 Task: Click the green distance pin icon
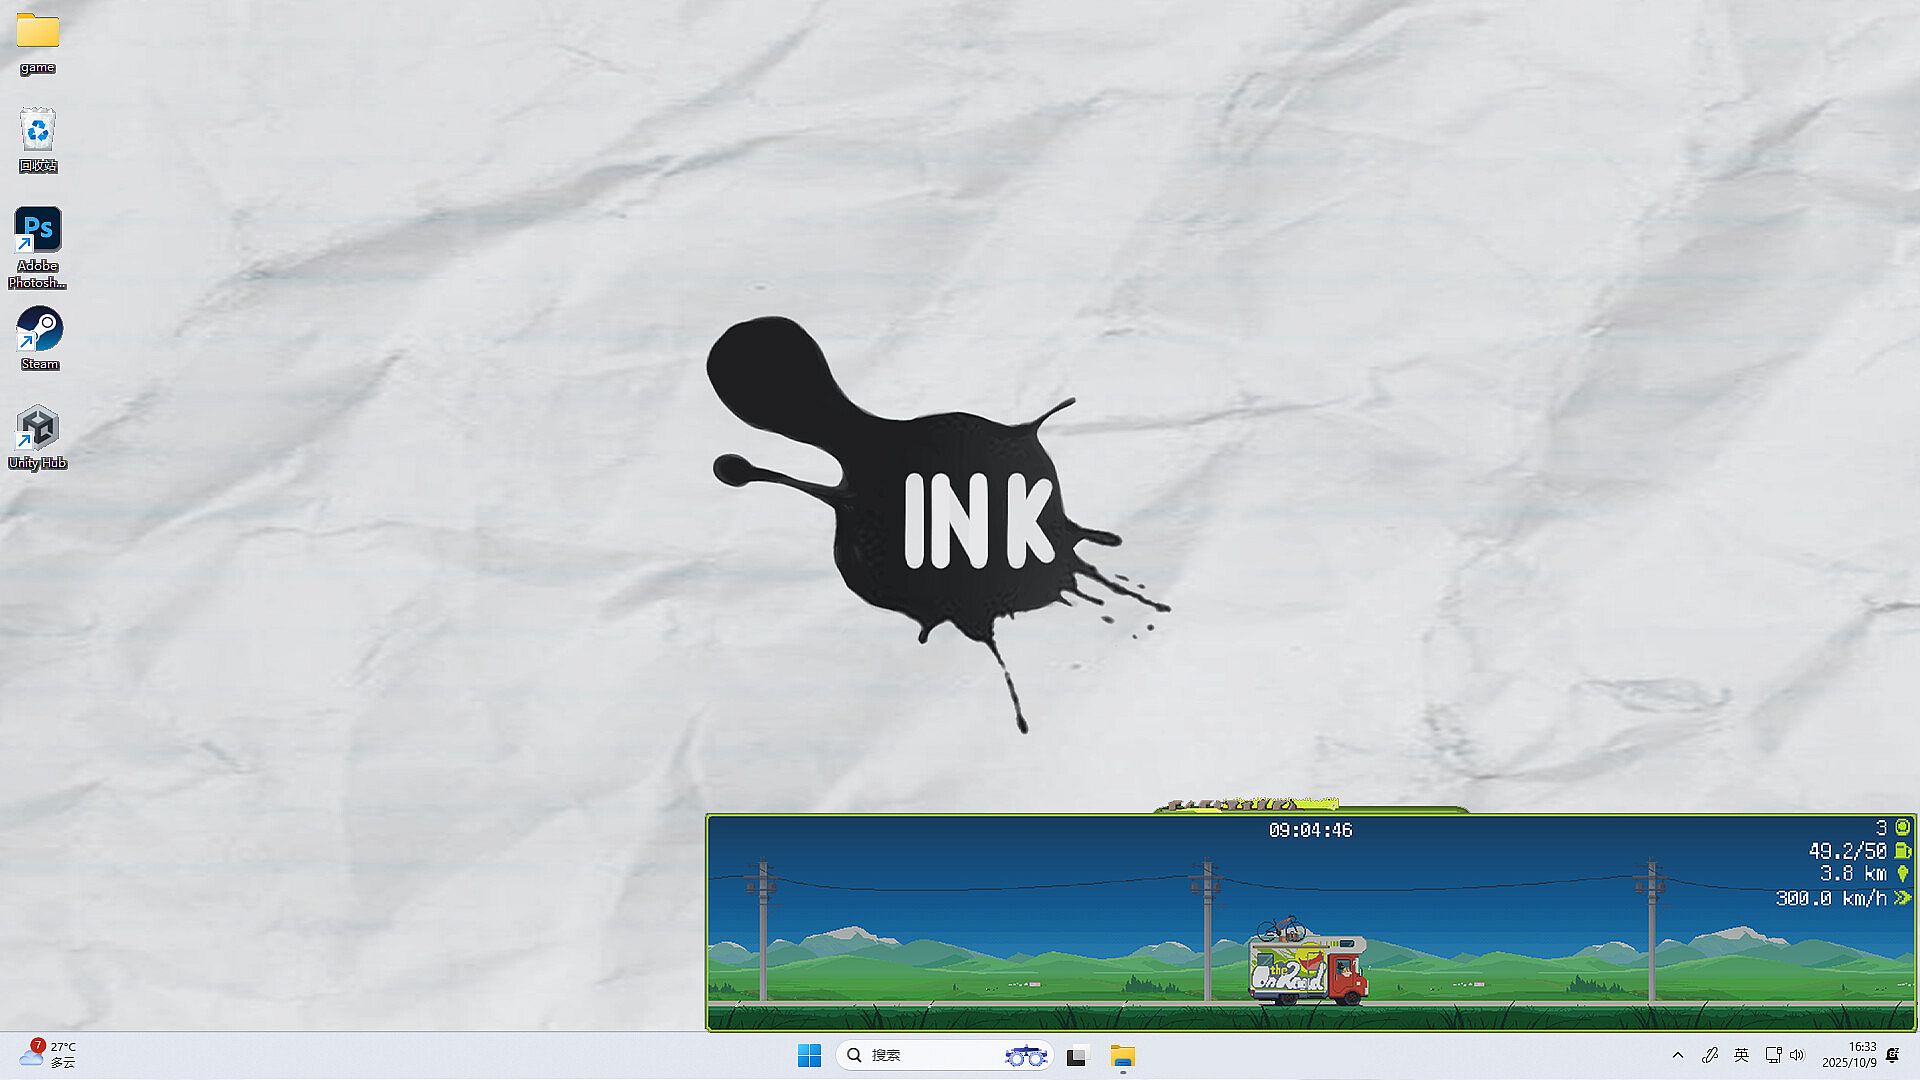tap(1902, 874)
